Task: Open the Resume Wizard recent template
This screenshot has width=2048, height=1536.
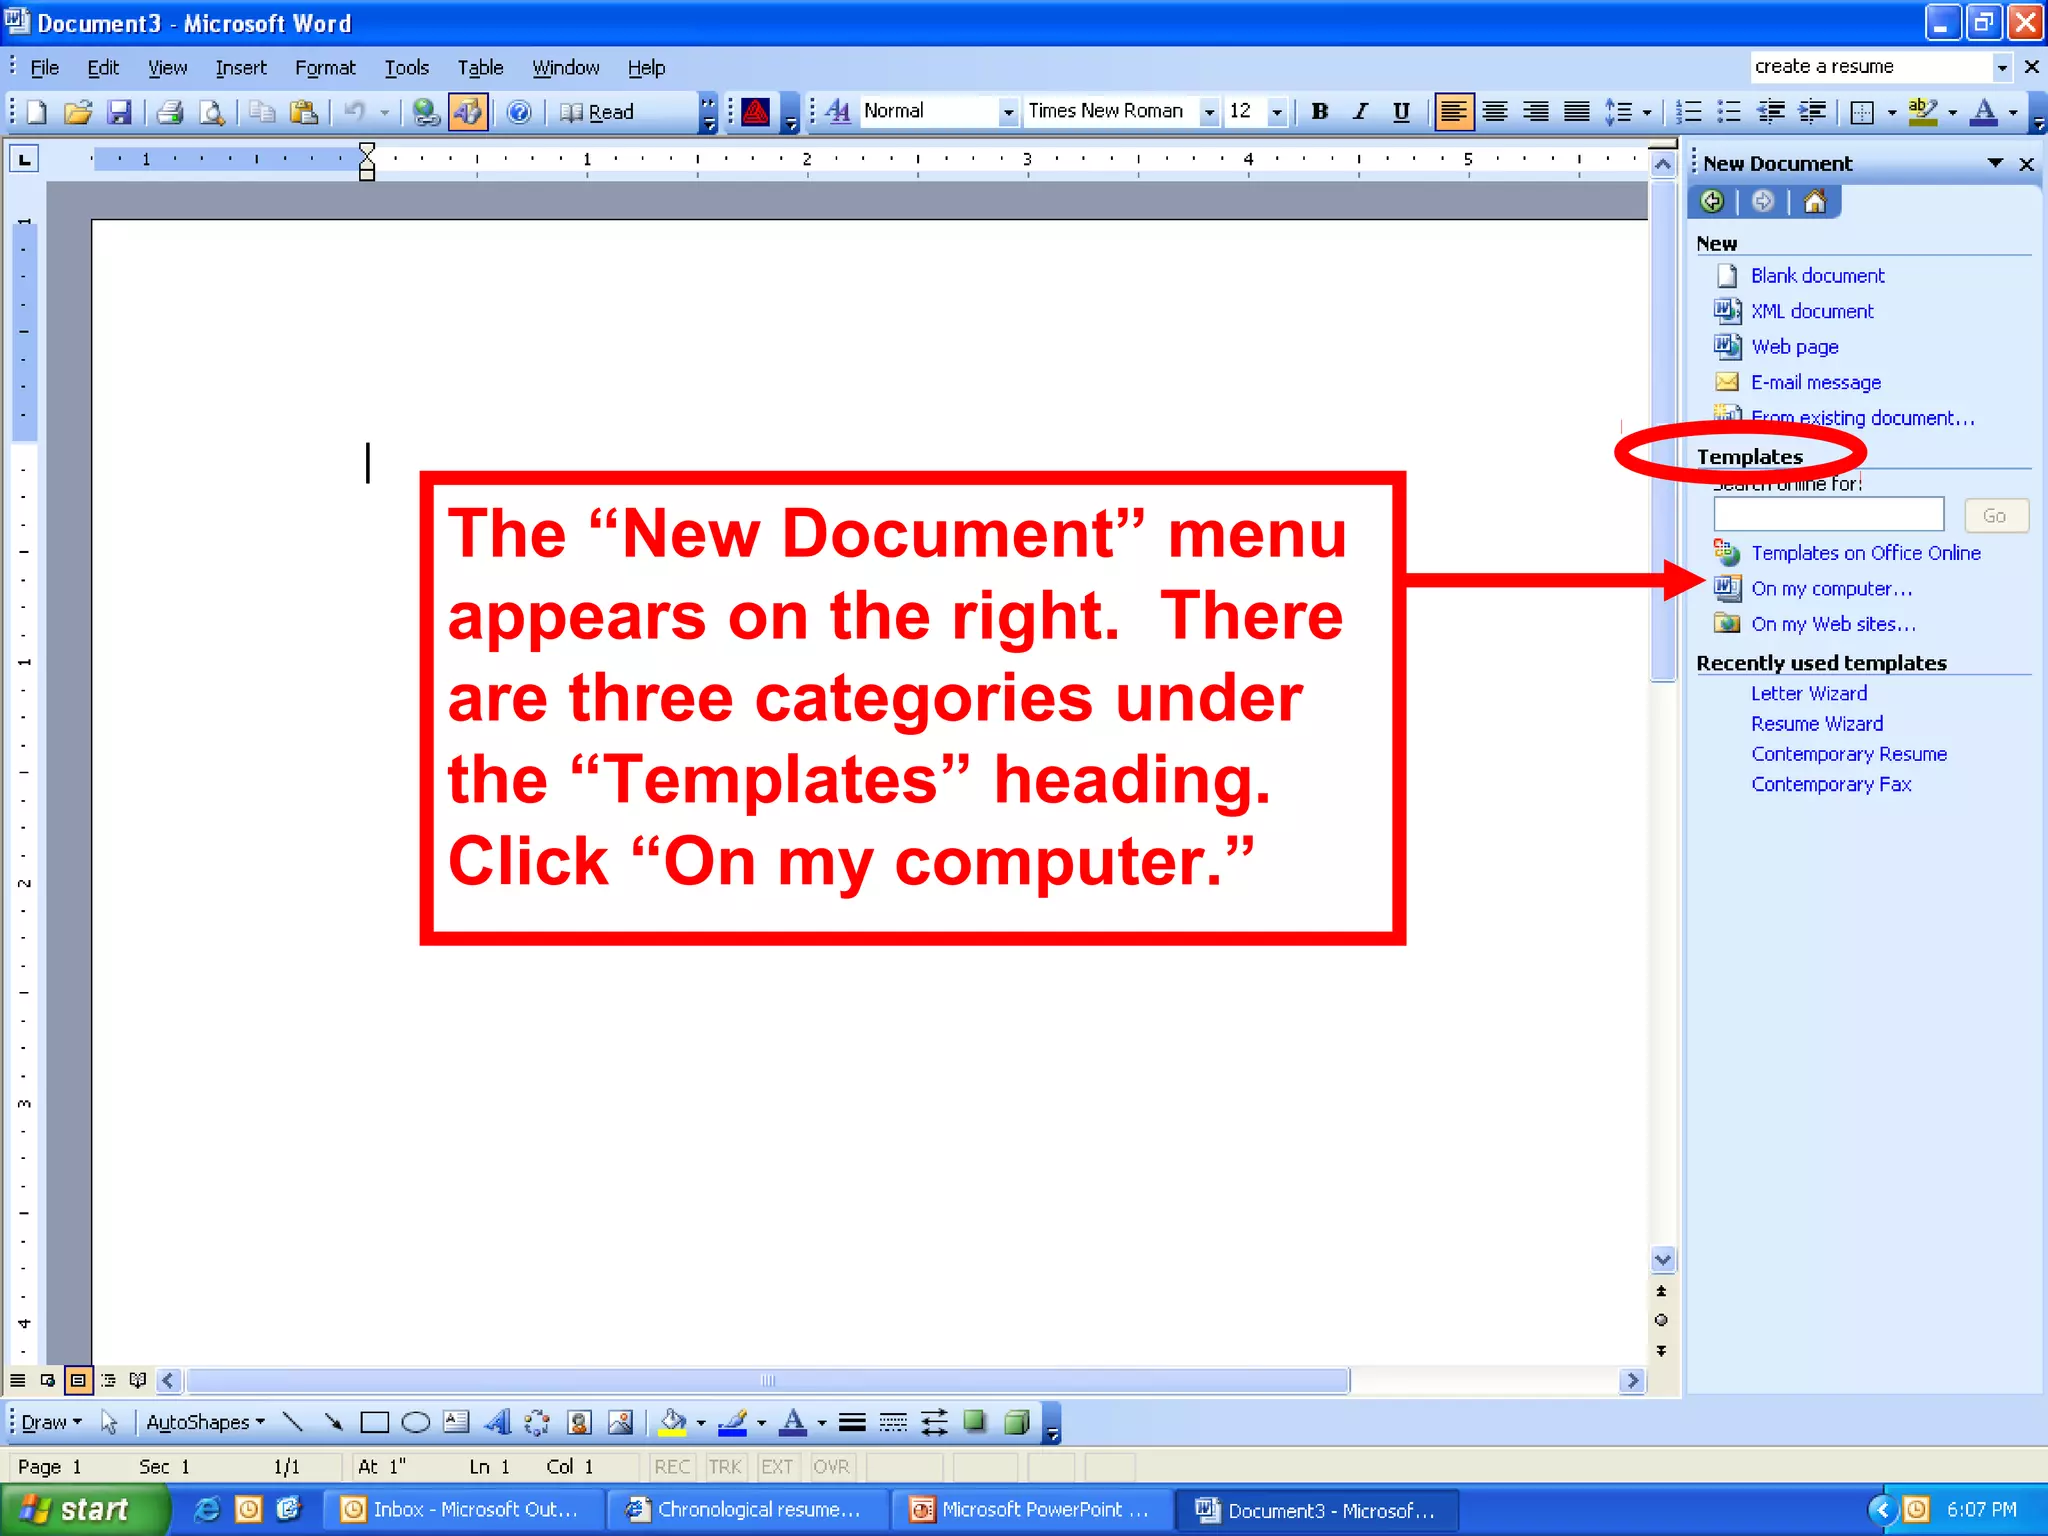Action: point(1816,723)
